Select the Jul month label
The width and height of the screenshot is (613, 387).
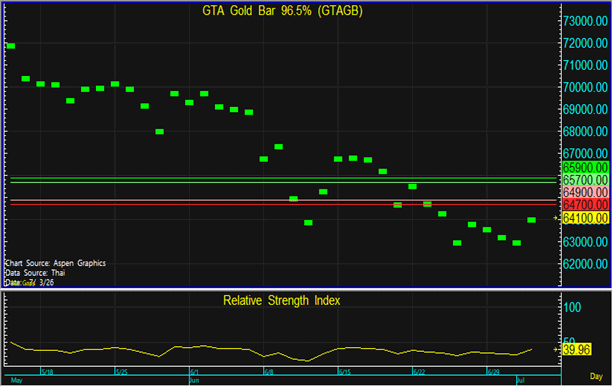(521, 380)
